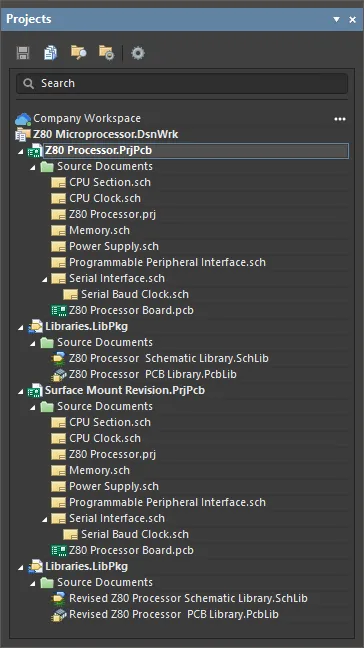This screenshot has height=648, width=364.
Task: Open Company Workspace three-dot menu
Action: tap(340, 119)
